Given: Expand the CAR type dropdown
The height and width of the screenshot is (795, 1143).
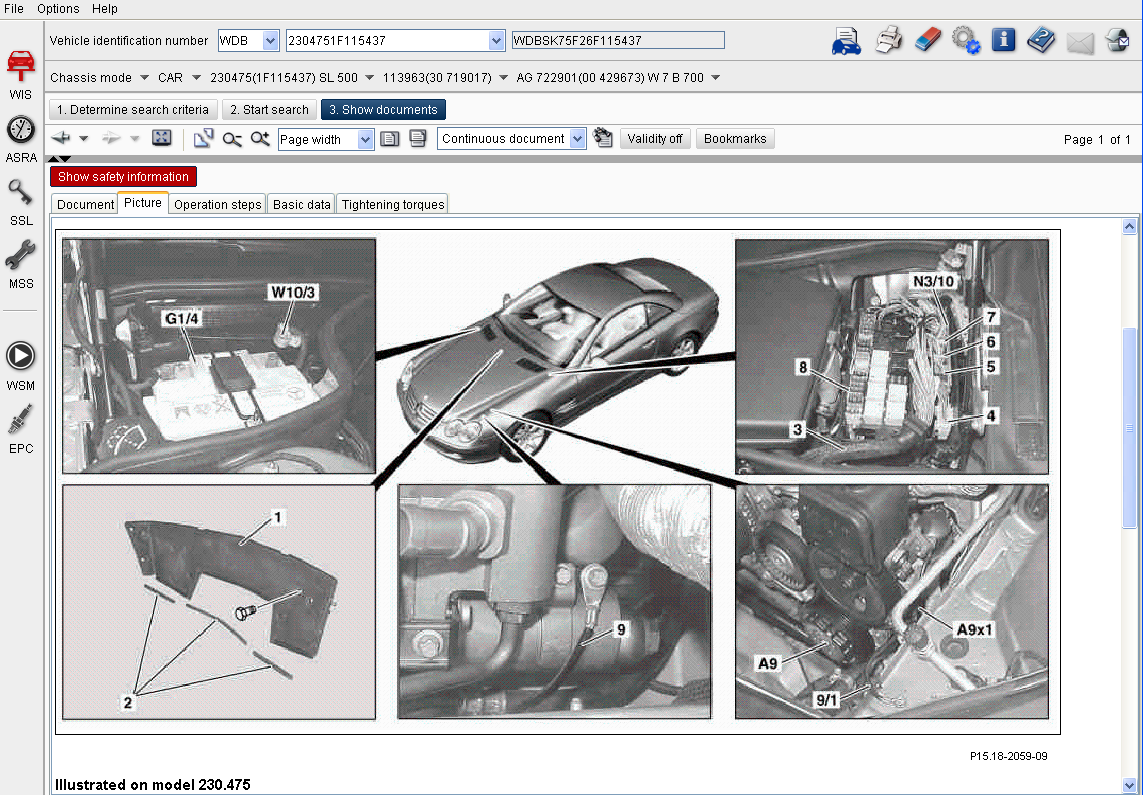Looking at the screenshot, I should click(x=195, y=77).
